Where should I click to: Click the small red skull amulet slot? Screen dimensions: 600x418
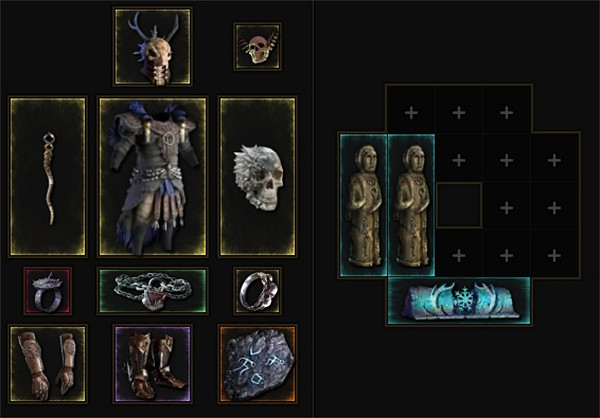[258, 46]
